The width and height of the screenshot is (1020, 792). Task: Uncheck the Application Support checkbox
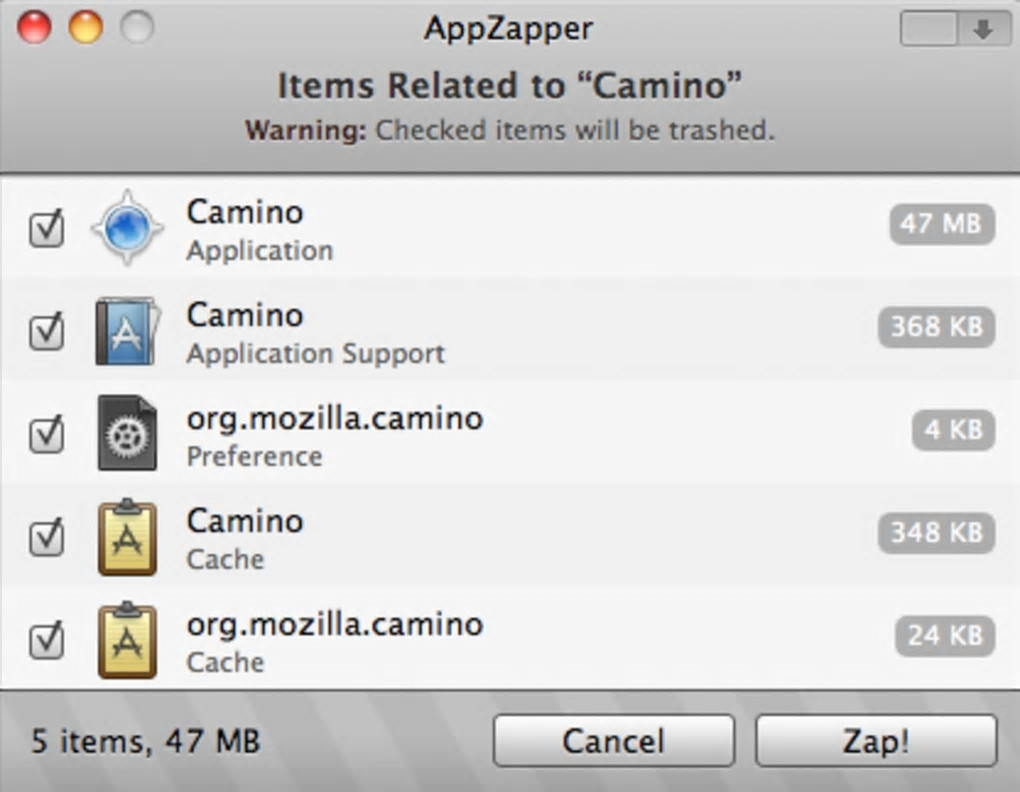(46, 331)
